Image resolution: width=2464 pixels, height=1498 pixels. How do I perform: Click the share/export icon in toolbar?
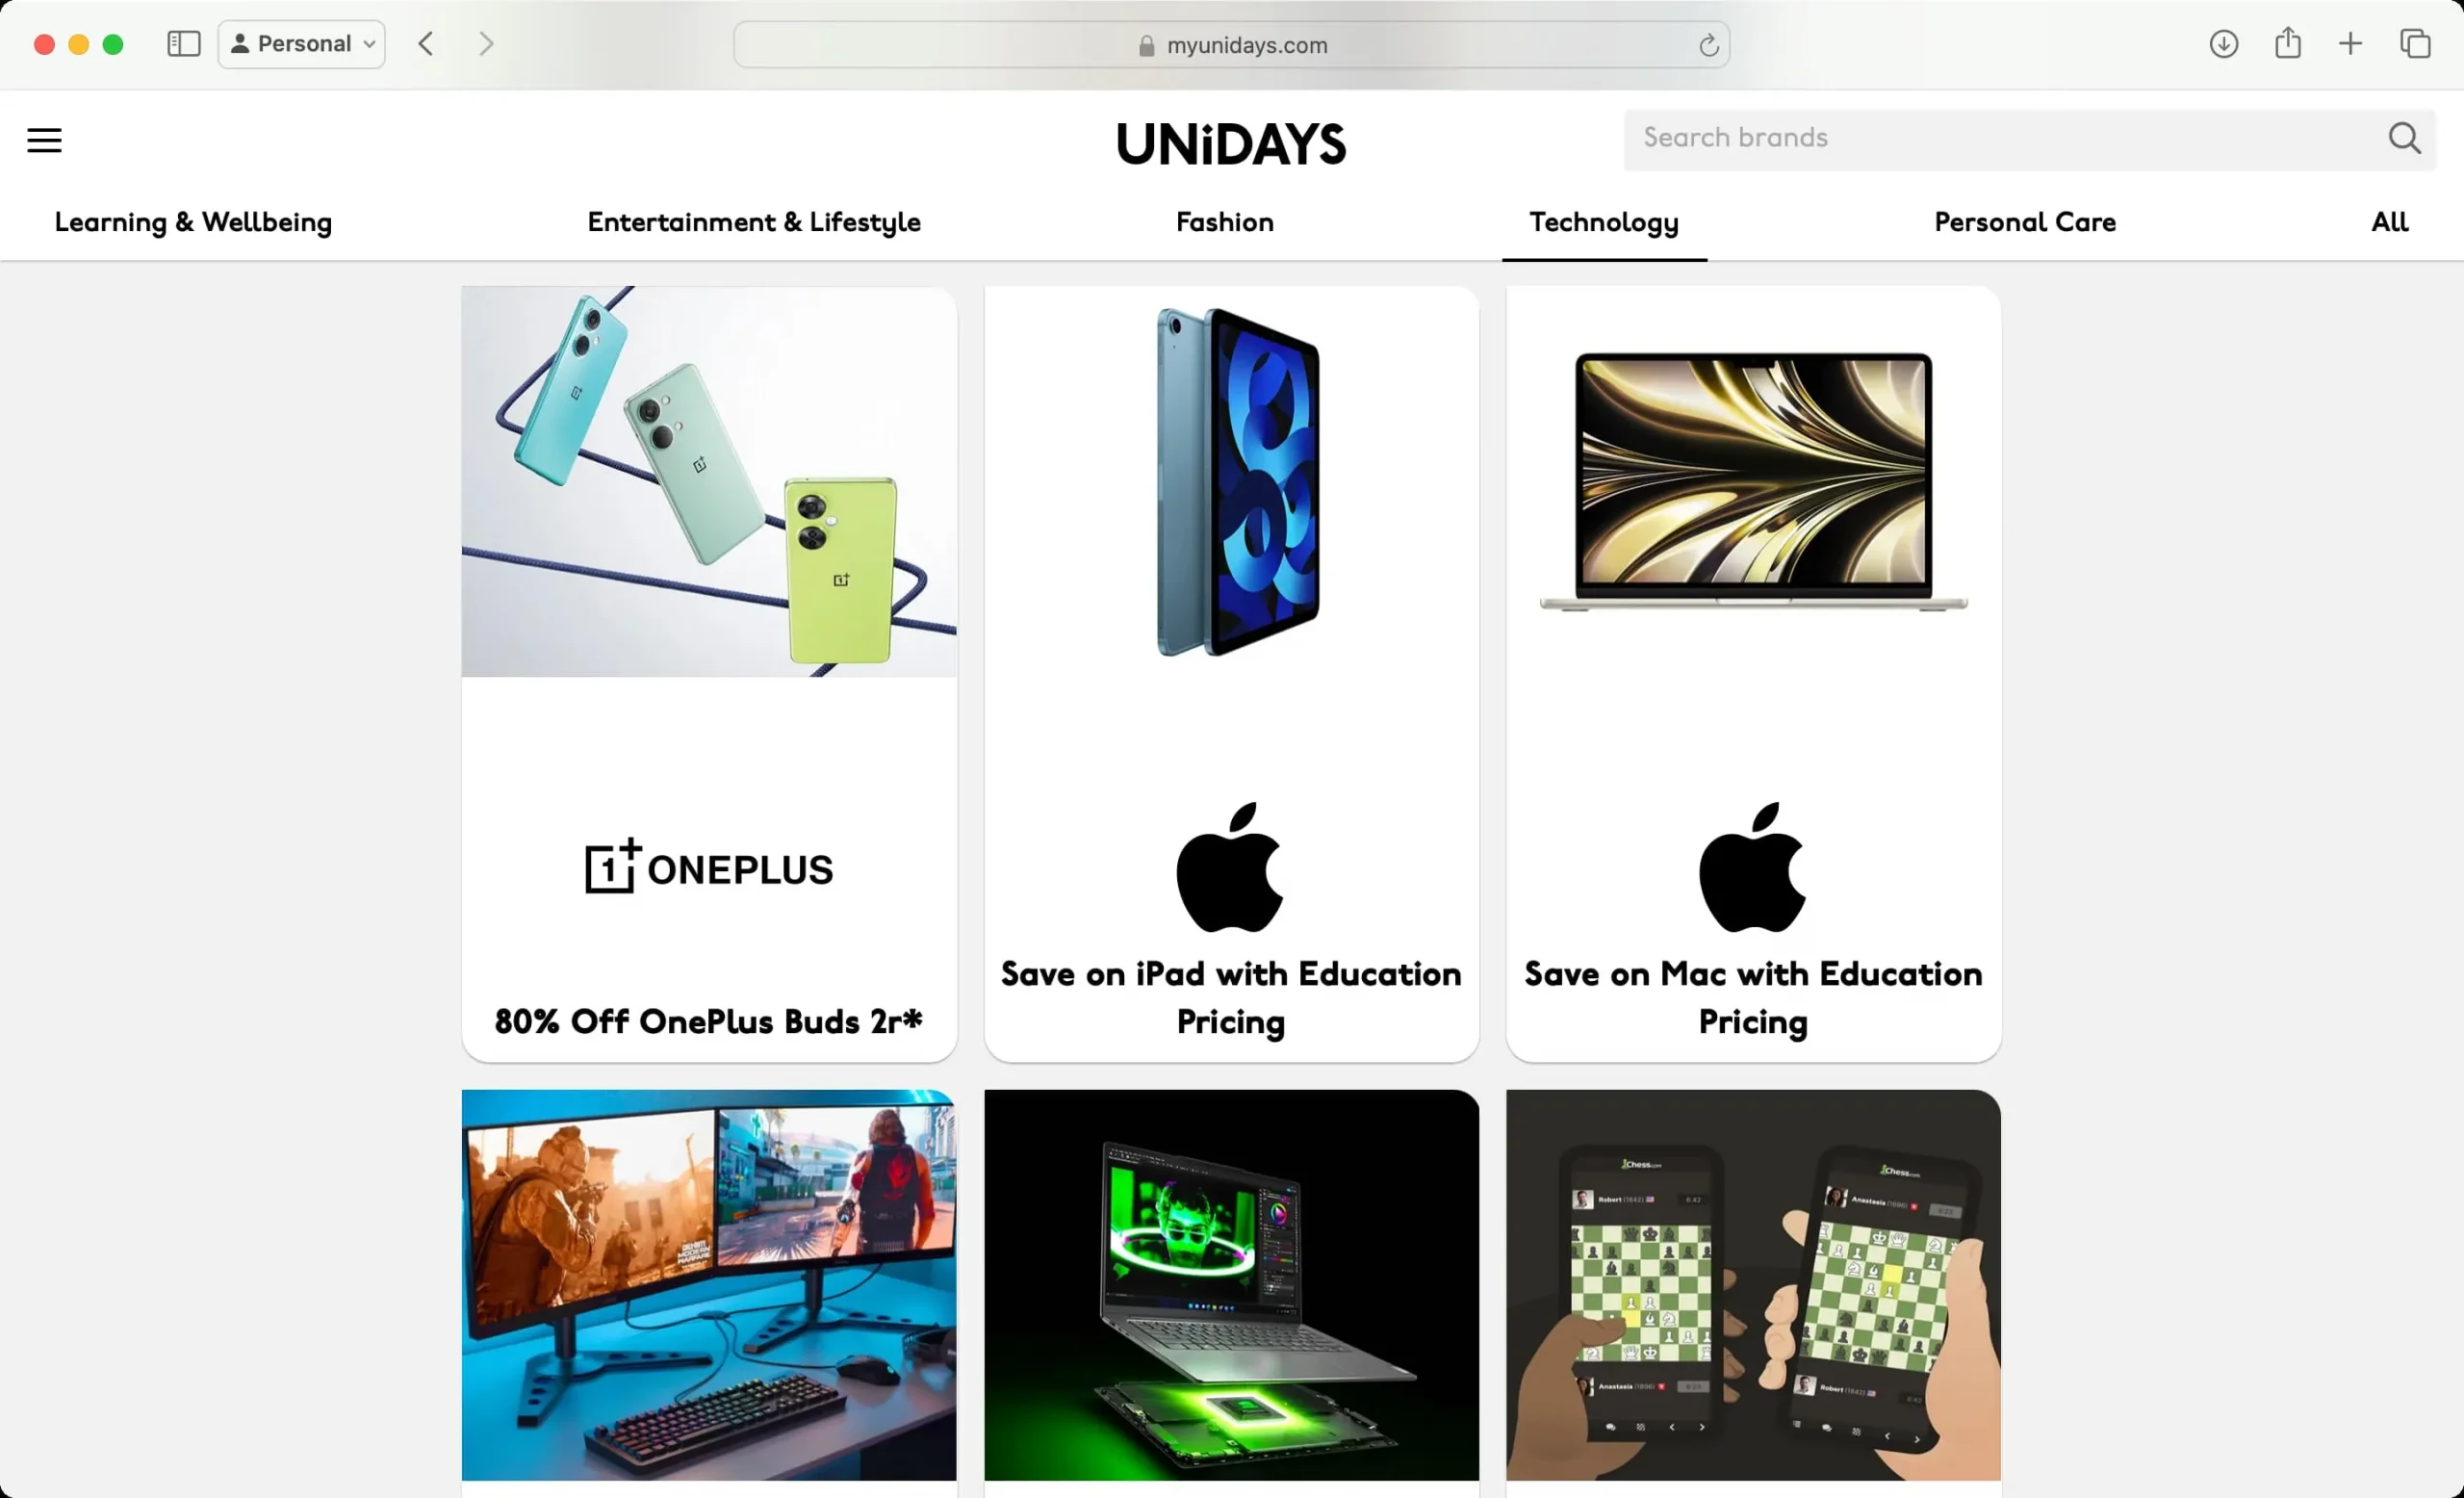click(x=2288, y=44)
